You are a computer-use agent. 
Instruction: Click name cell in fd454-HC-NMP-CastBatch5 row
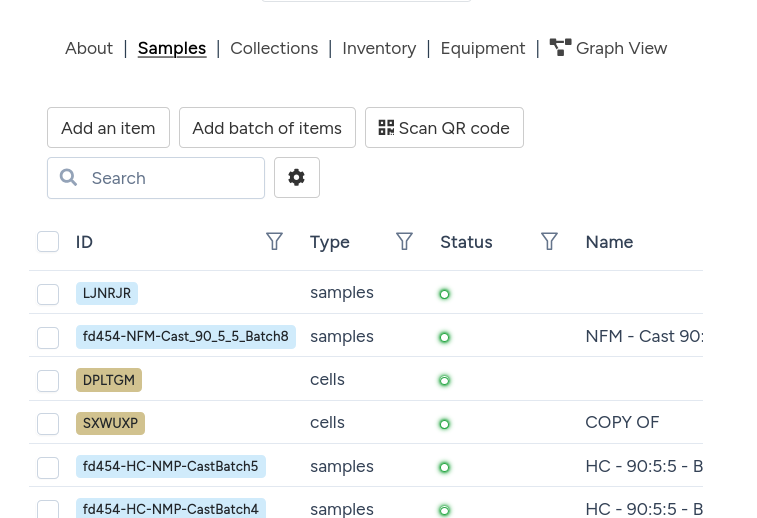[x=644, y=466]
